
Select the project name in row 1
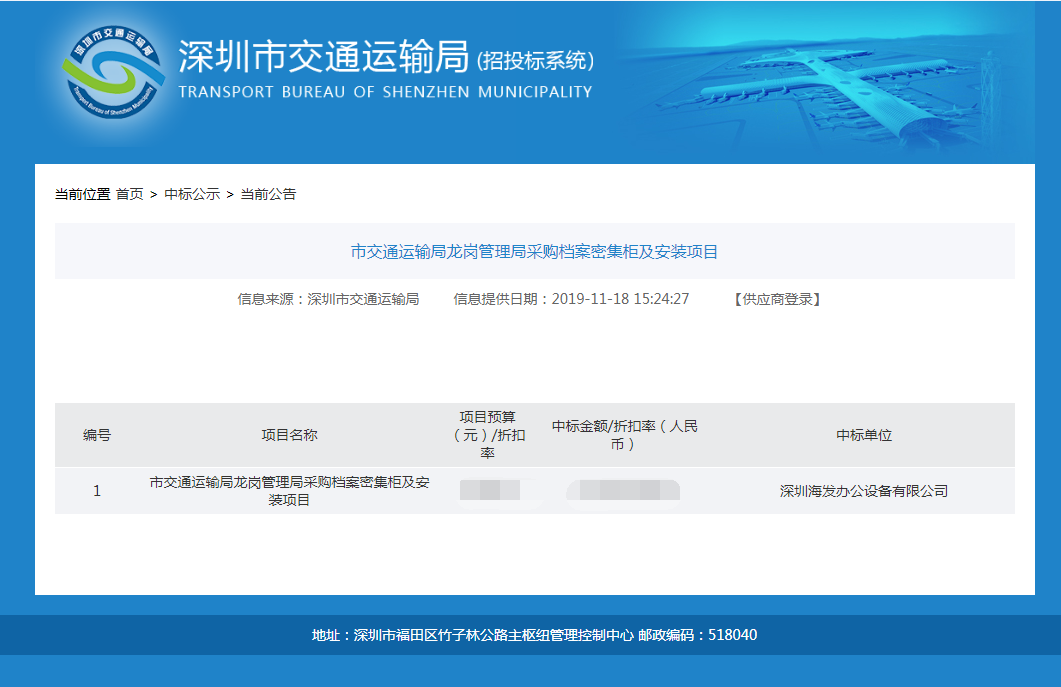[x=290, y=491]
